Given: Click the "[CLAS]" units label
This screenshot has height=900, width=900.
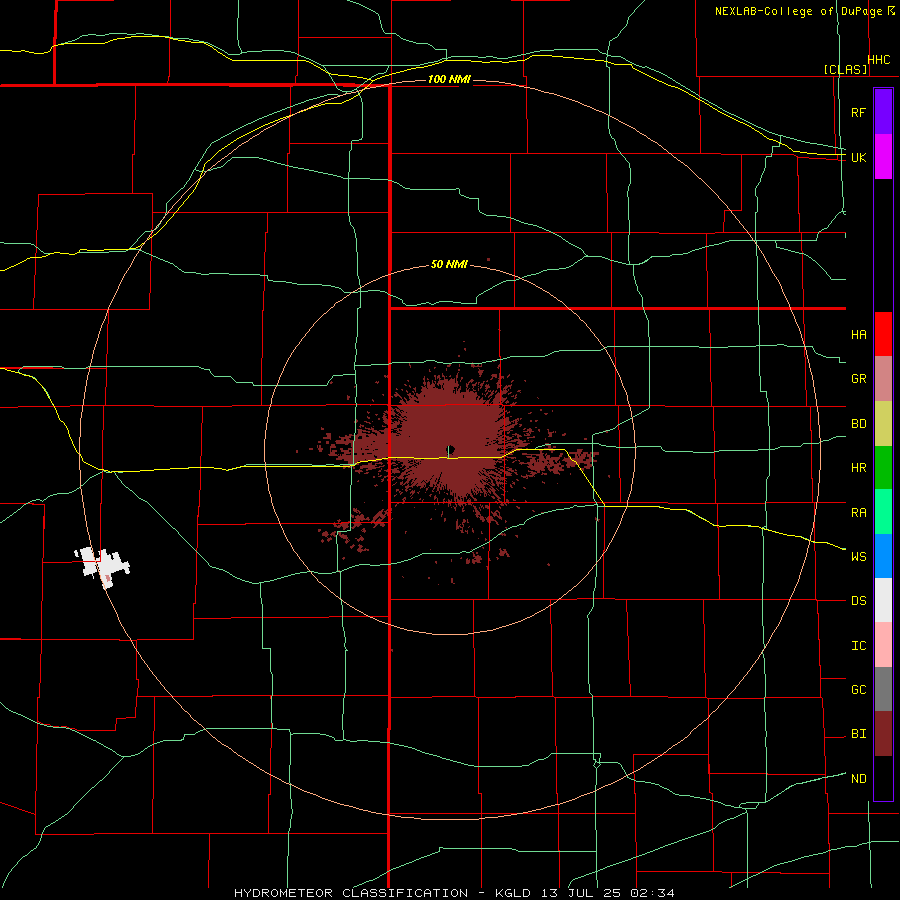Looking at the screenshot, I should 845,69.
